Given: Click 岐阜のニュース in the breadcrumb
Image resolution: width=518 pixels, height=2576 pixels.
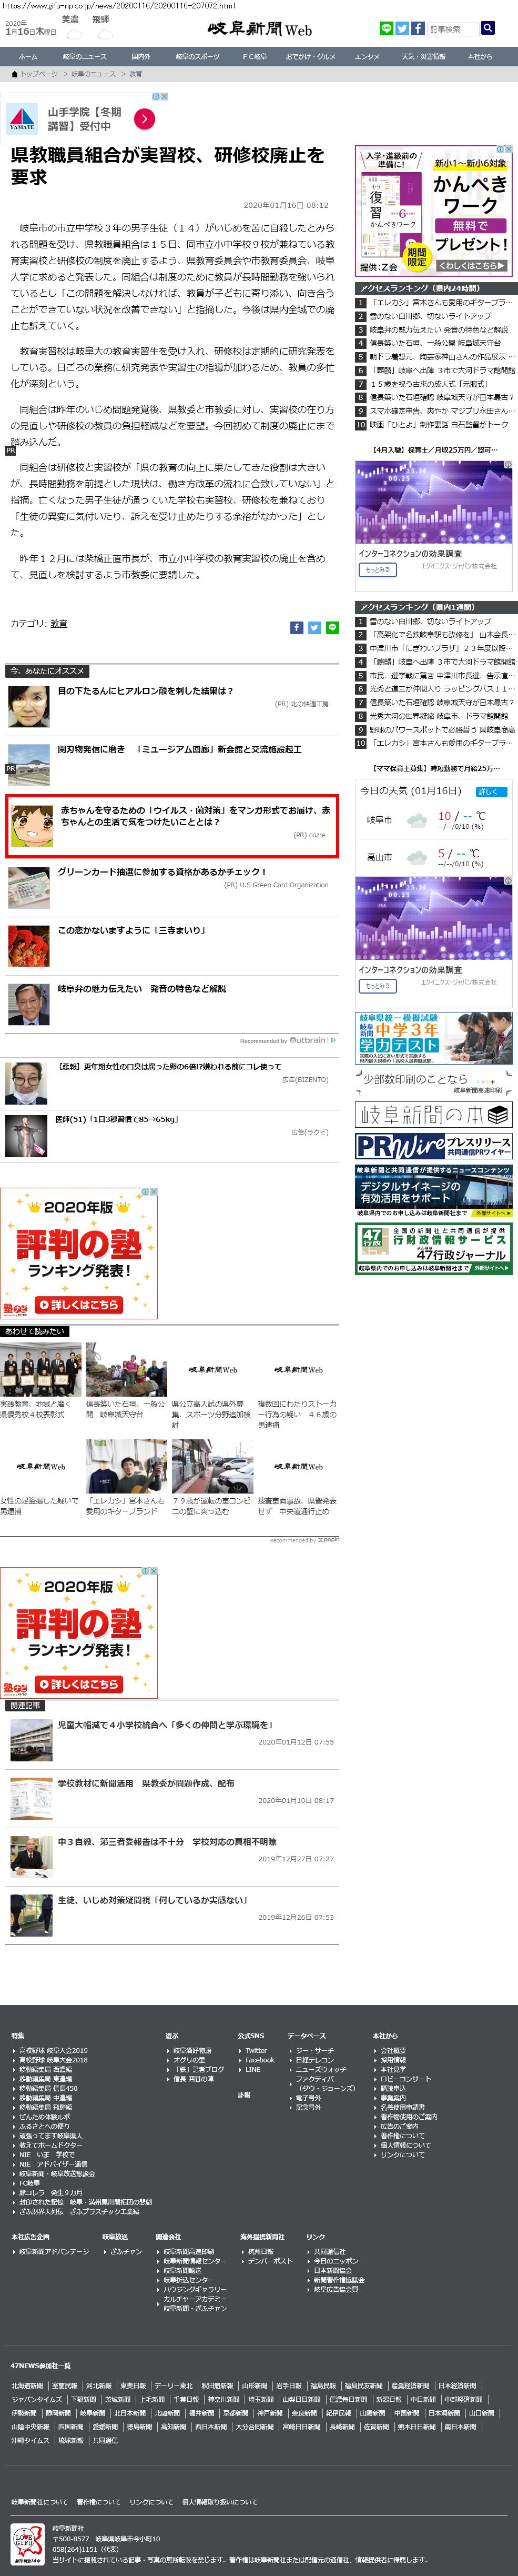Looking at the screenshot, I should click(x=93, y=74).
